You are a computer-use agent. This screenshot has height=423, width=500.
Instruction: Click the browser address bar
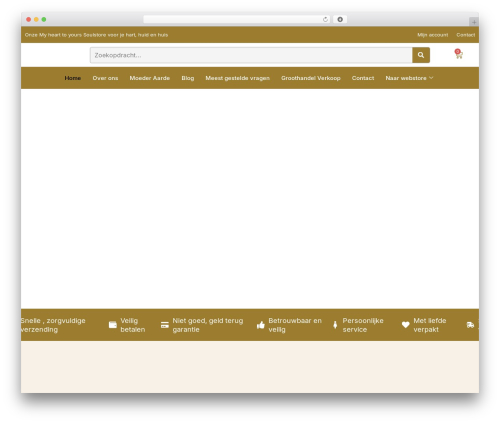tap(236, 20)
